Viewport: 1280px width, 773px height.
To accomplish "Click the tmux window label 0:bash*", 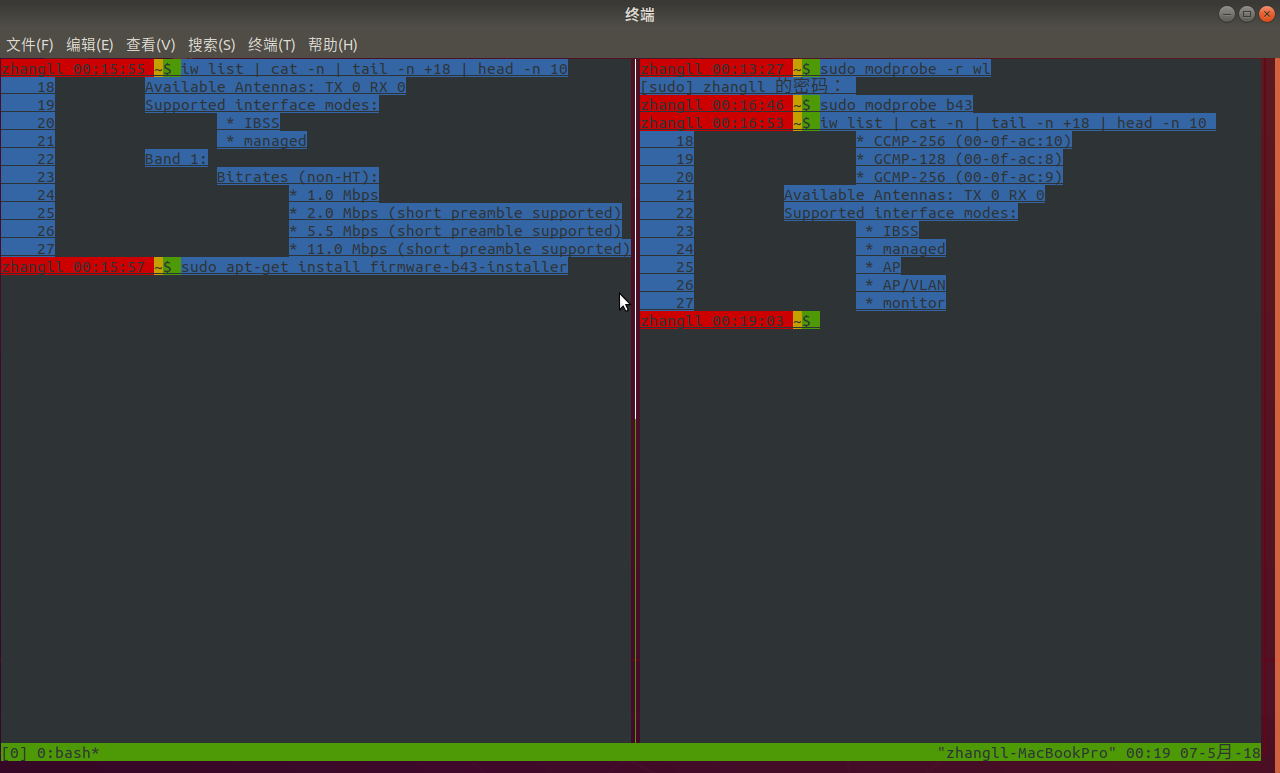I will pos(68,752).
